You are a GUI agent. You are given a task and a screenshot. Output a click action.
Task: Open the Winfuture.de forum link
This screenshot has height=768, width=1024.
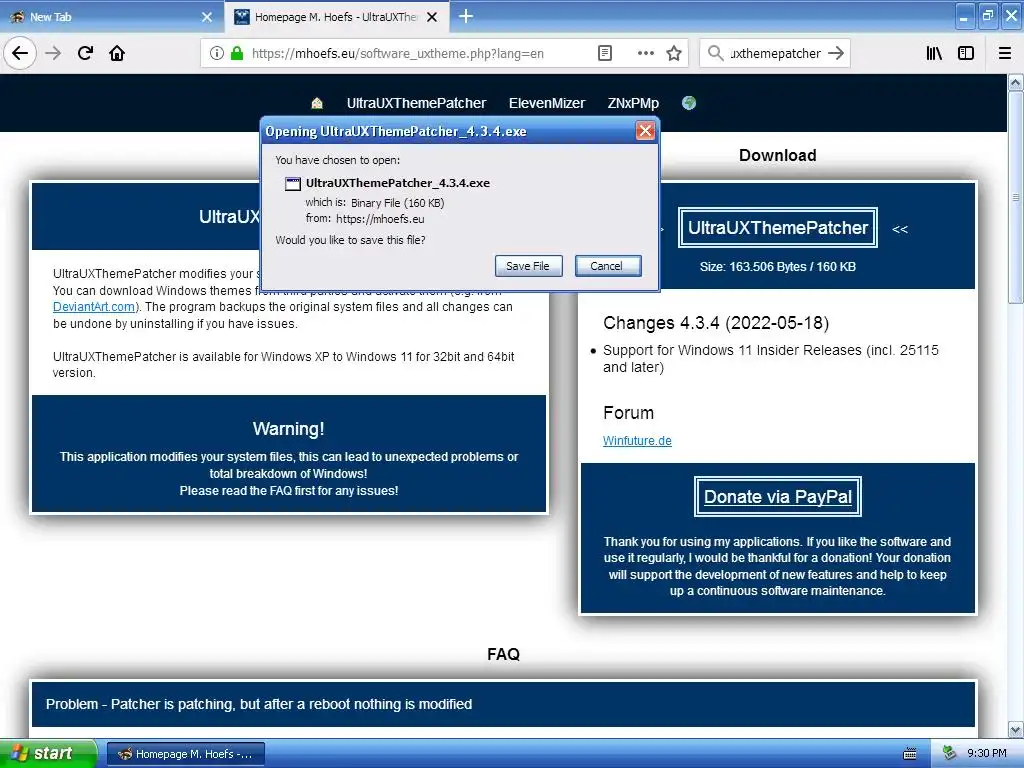pos(637,440)
